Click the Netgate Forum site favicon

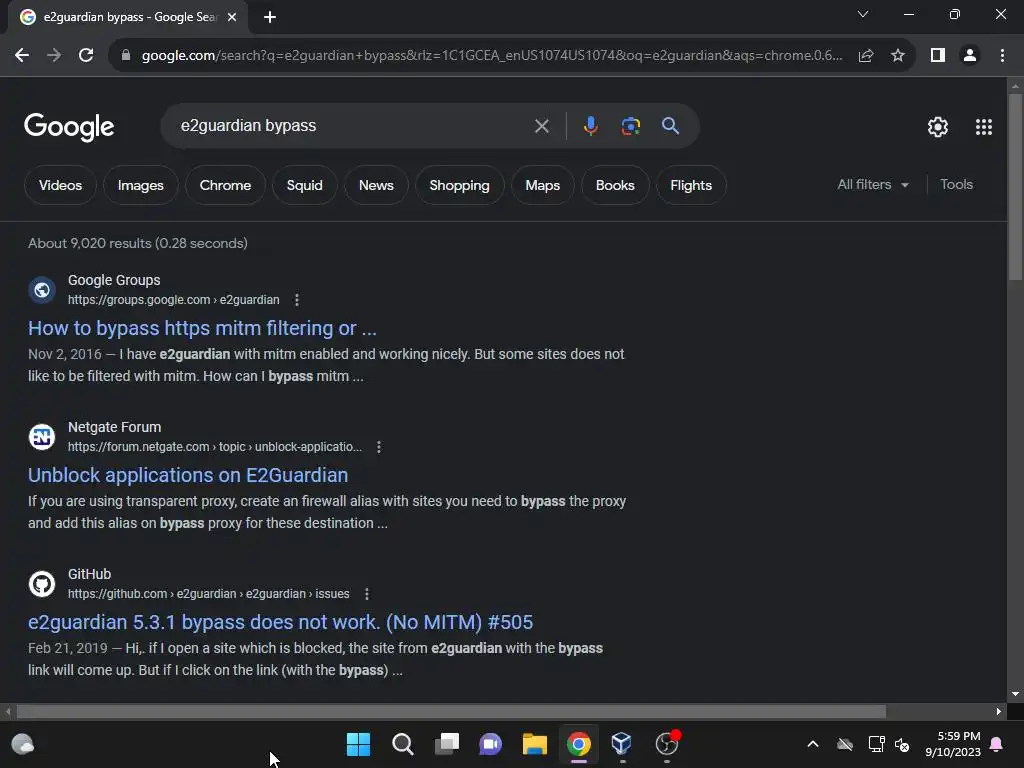(42, 437)
